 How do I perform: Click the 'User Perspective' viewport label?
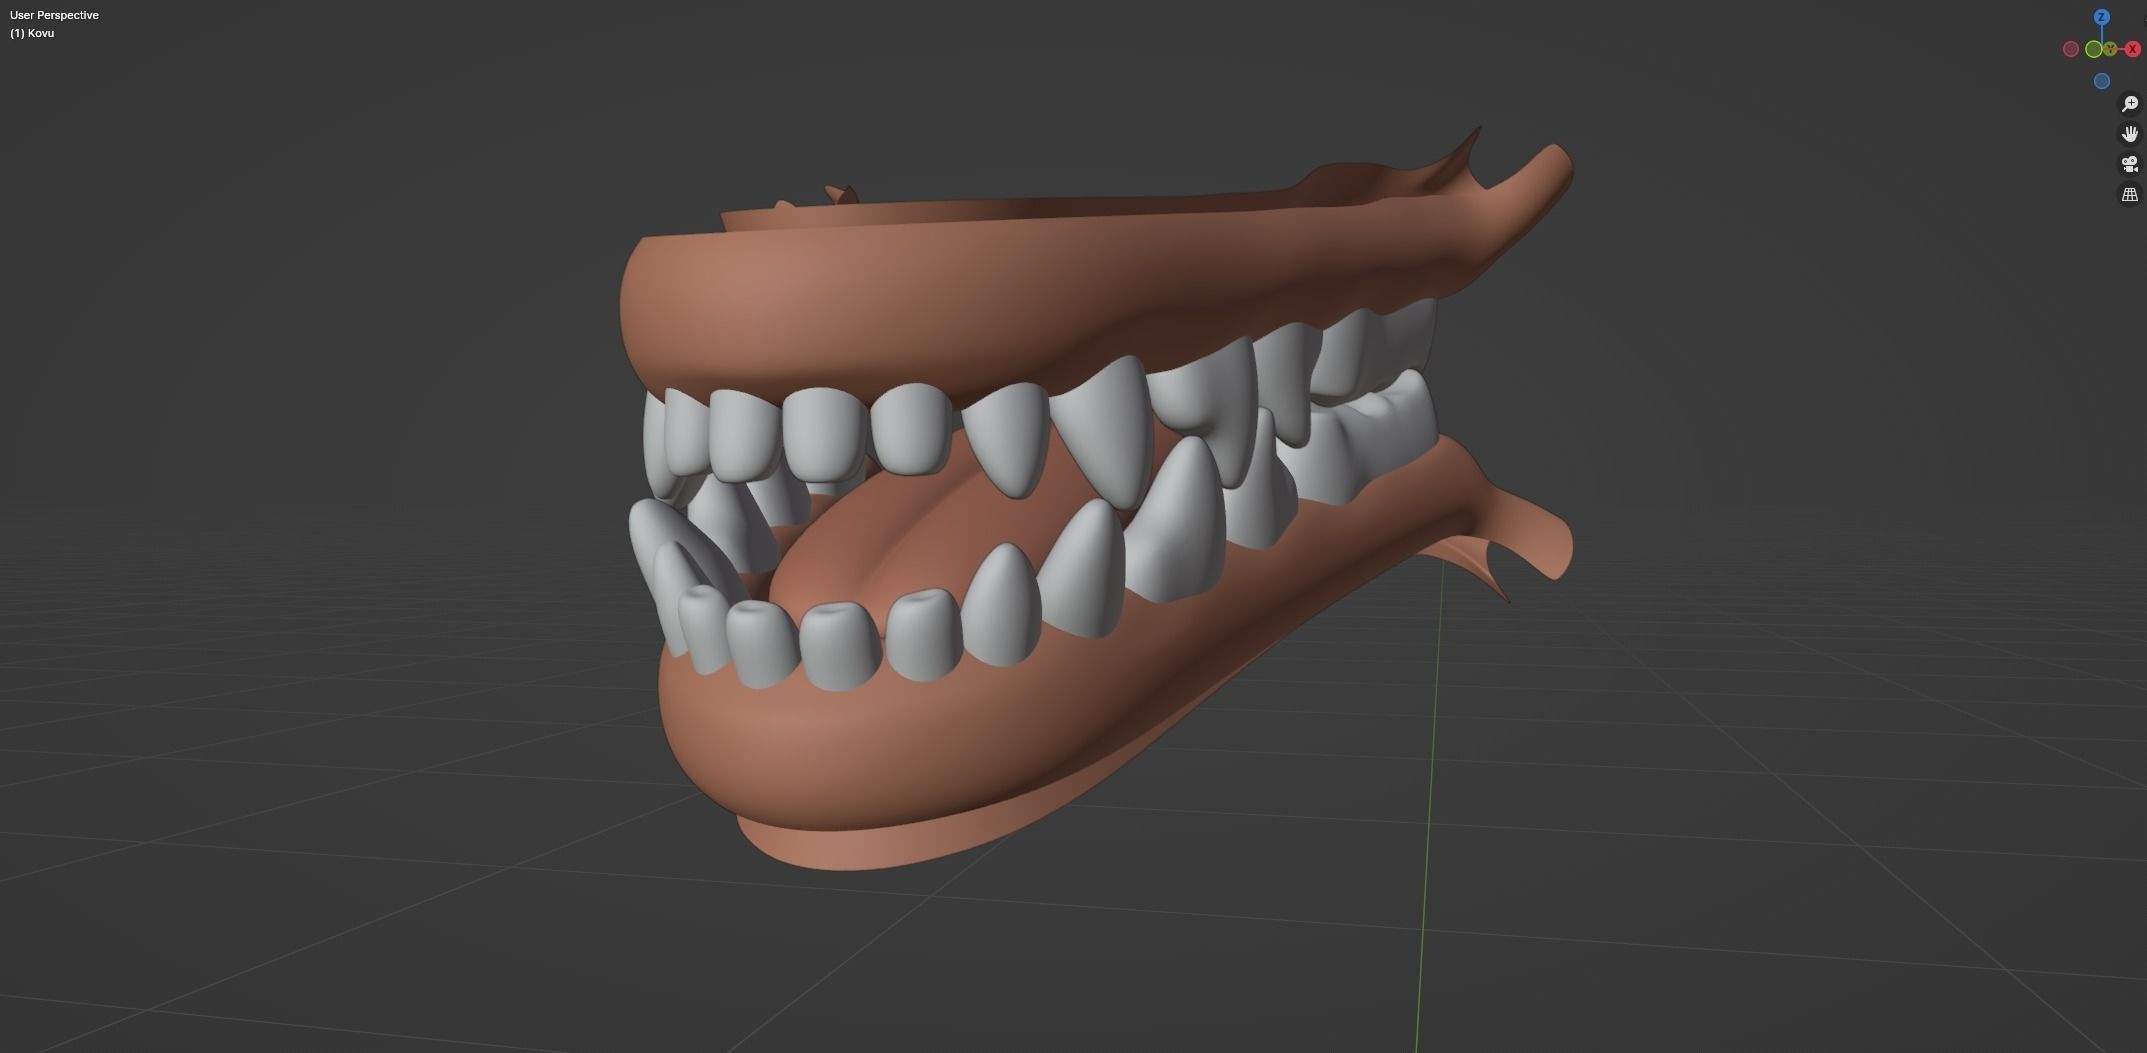tap(54, 15)
